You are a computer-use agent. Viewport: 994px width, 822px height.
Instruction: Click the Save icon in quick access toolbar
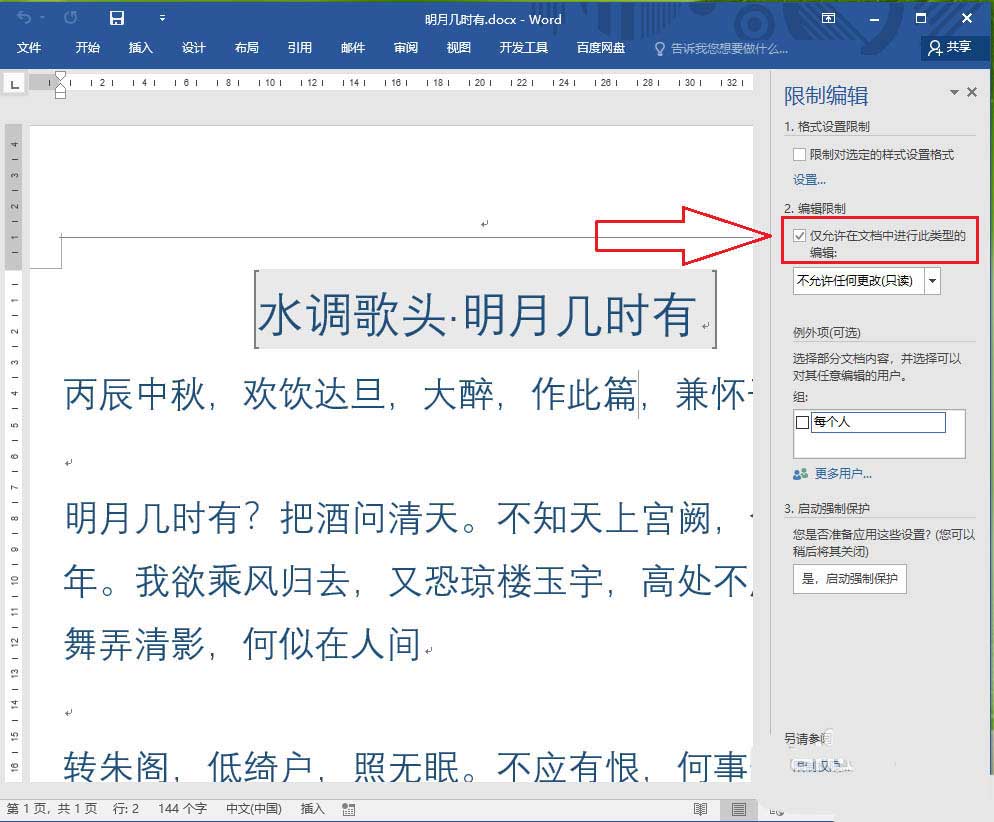pyautogui.click(x=117, y=18)
